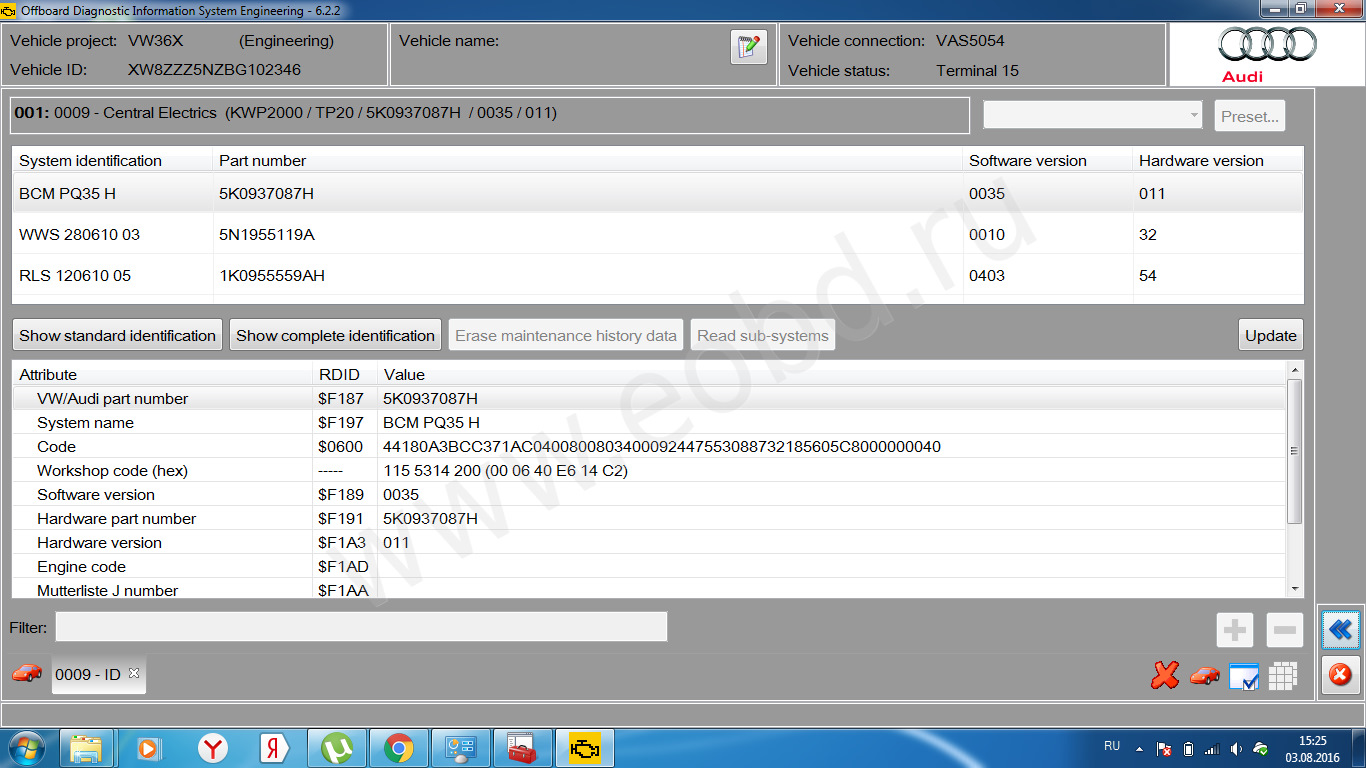The image size is (1366, 768).
Task: Click Show standard identification button
Action: pos(118,335)
